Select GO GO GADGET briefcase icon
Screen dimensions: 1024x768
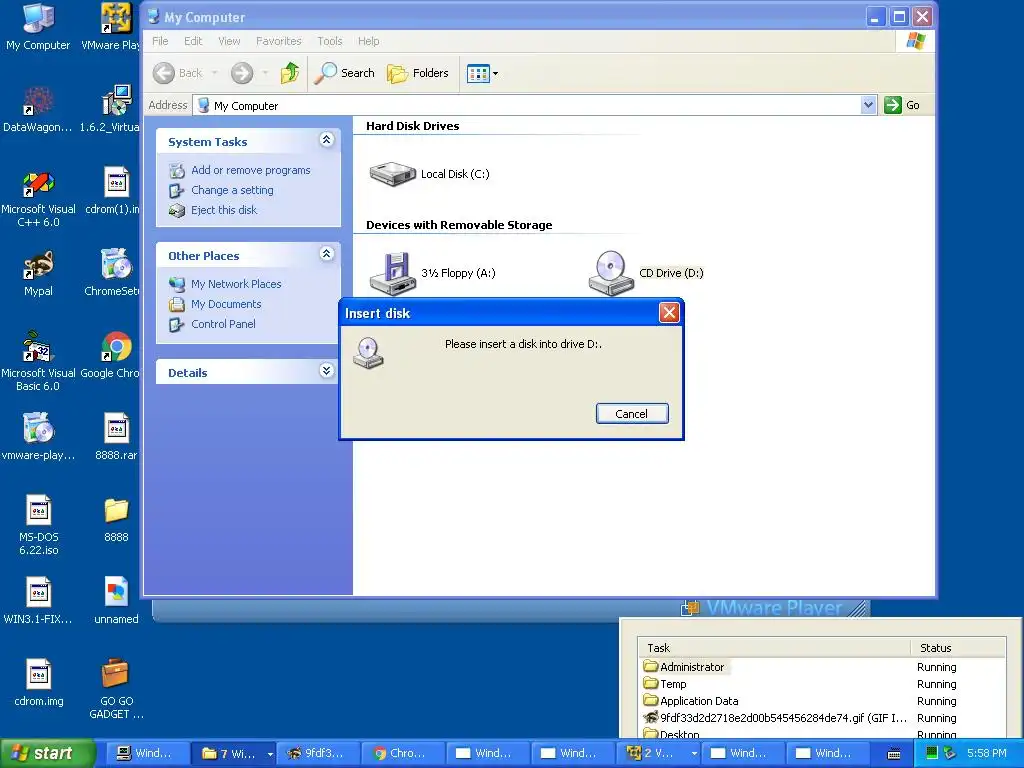click(116, 689)
